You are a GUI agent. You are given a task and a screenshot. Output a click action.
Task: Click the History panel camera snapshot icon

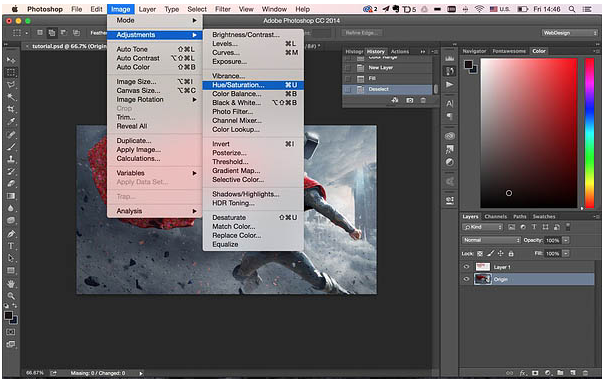click(x=410, y=100)
